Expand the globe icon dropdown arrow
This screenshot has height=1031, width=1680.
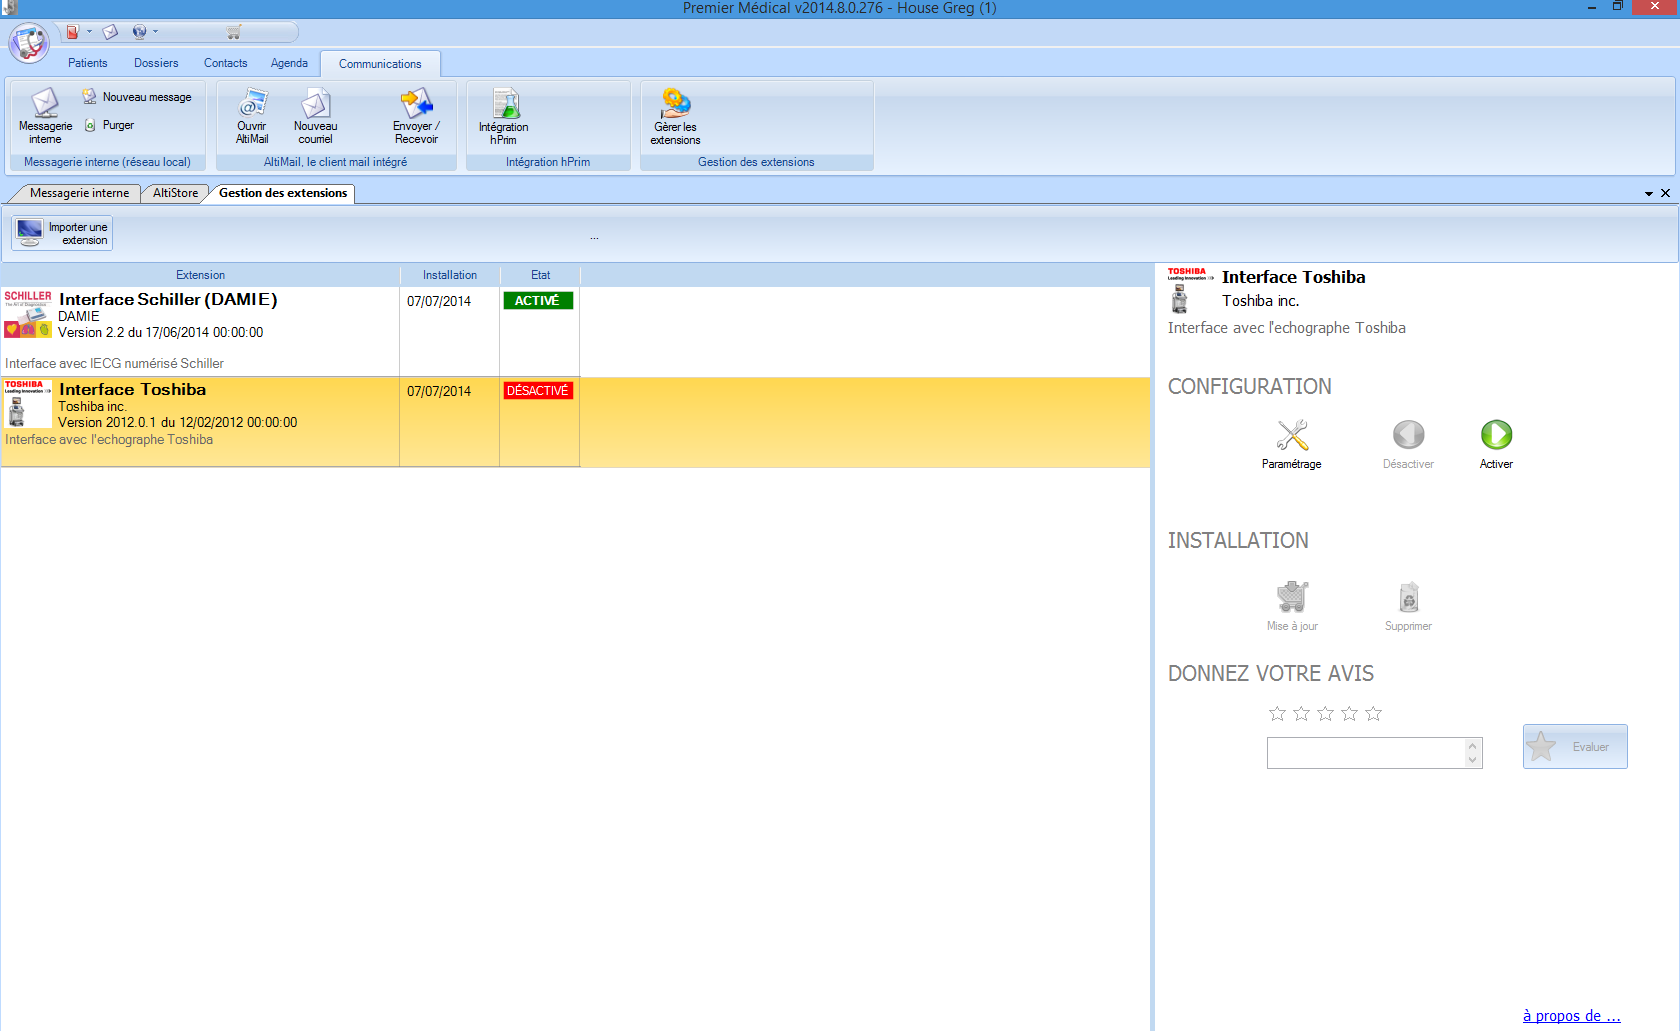pos(156,32)
